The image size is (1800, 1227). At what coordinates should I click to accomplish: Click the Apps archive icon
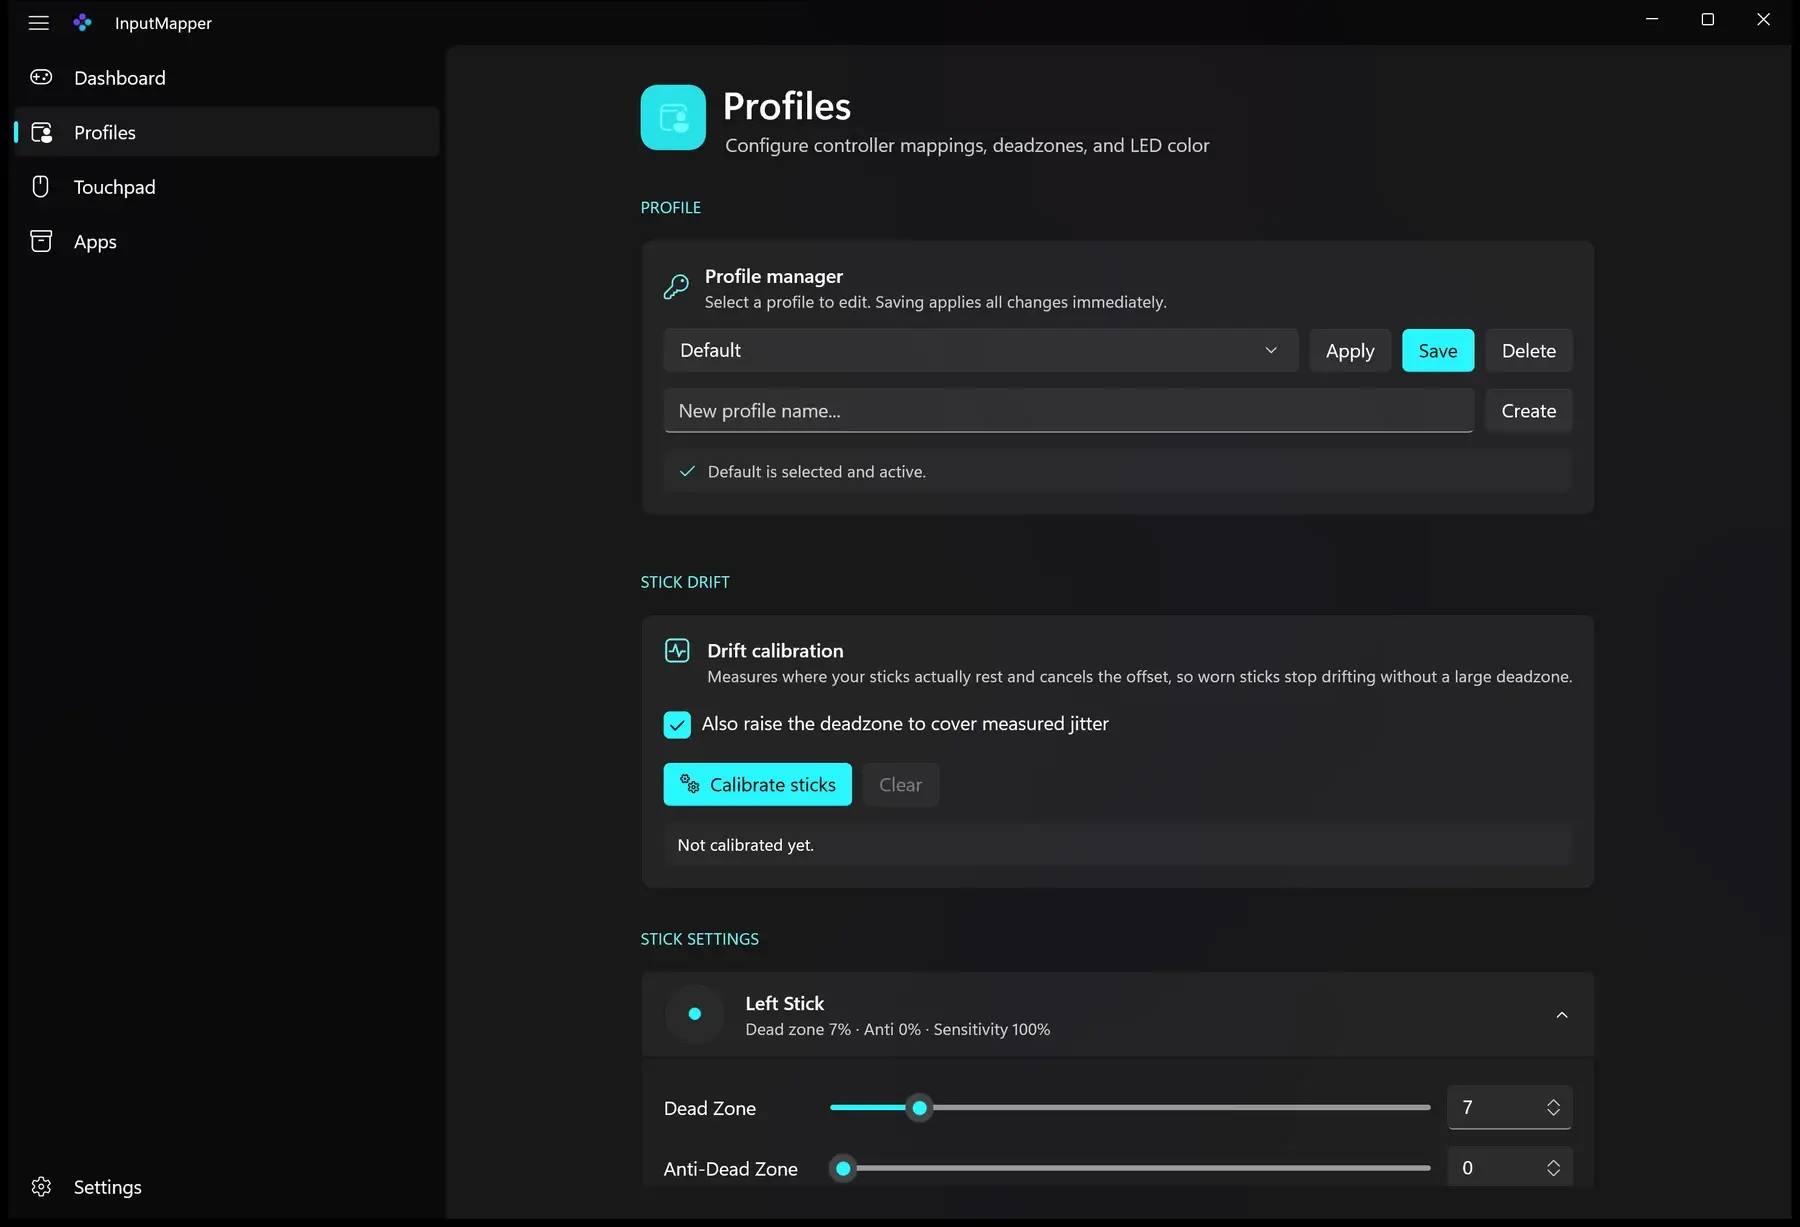pyautogui.click(x=41, y=241)
